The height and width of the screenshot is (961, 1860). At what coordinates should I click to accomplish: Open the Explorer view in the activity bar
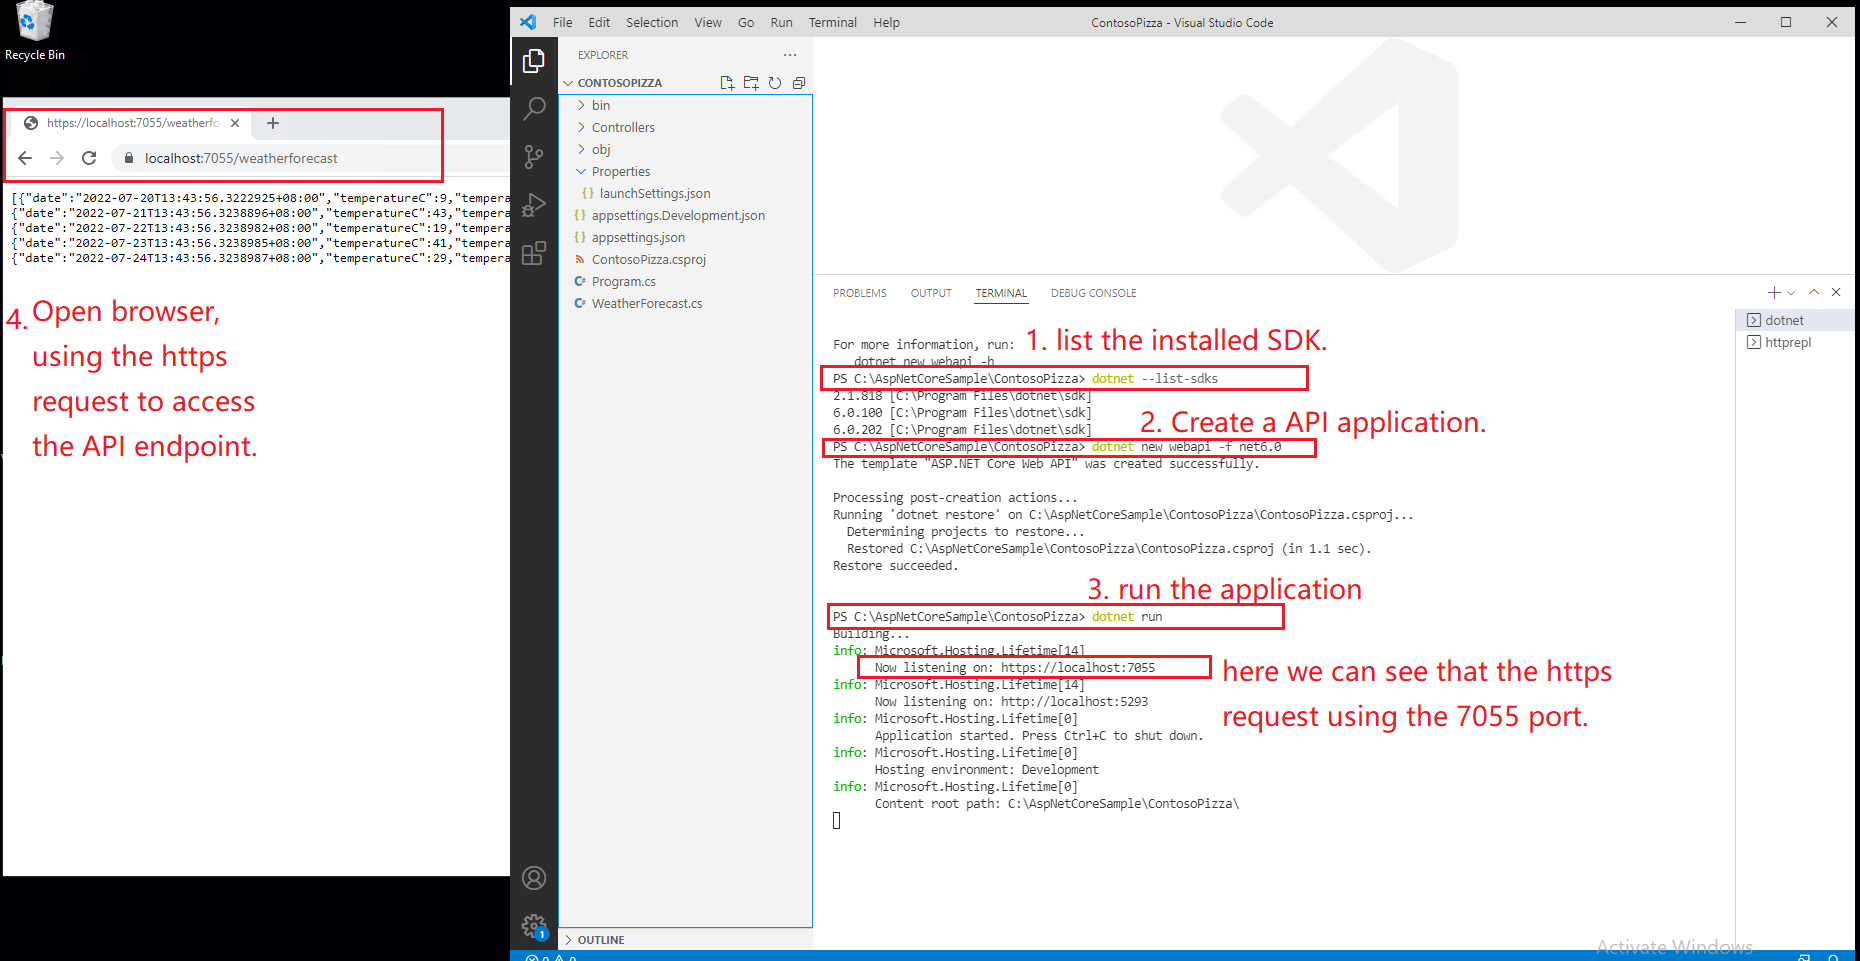click(534, 61)
